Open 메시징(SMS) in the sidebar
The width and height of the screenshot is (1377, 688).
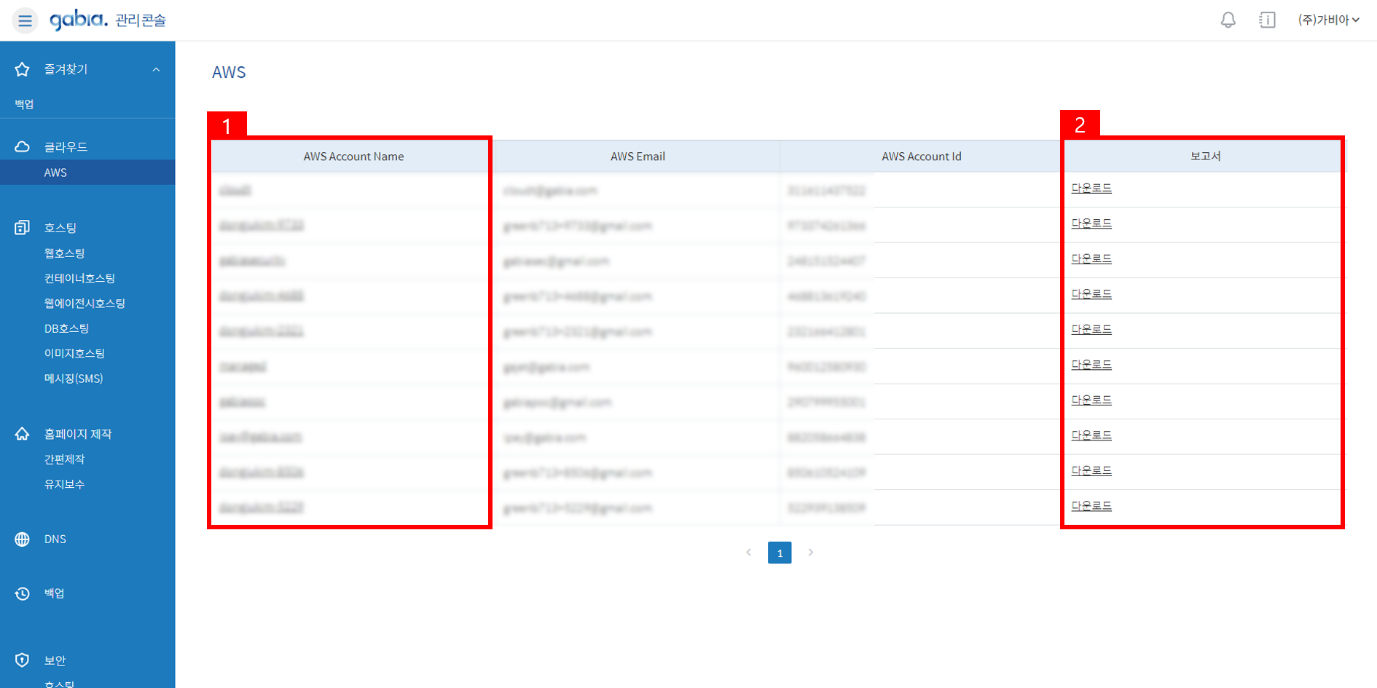73,379
